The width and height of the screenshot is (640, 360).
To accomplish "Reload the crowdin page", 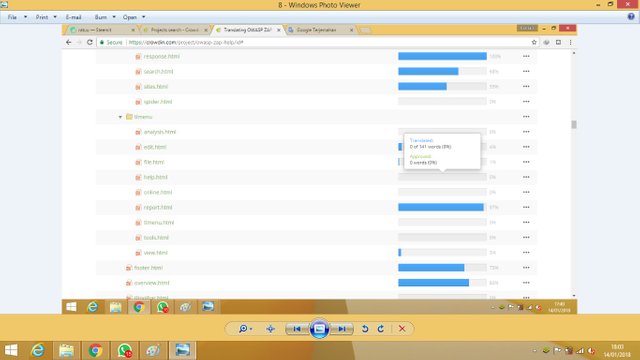I will pos(90,42).
